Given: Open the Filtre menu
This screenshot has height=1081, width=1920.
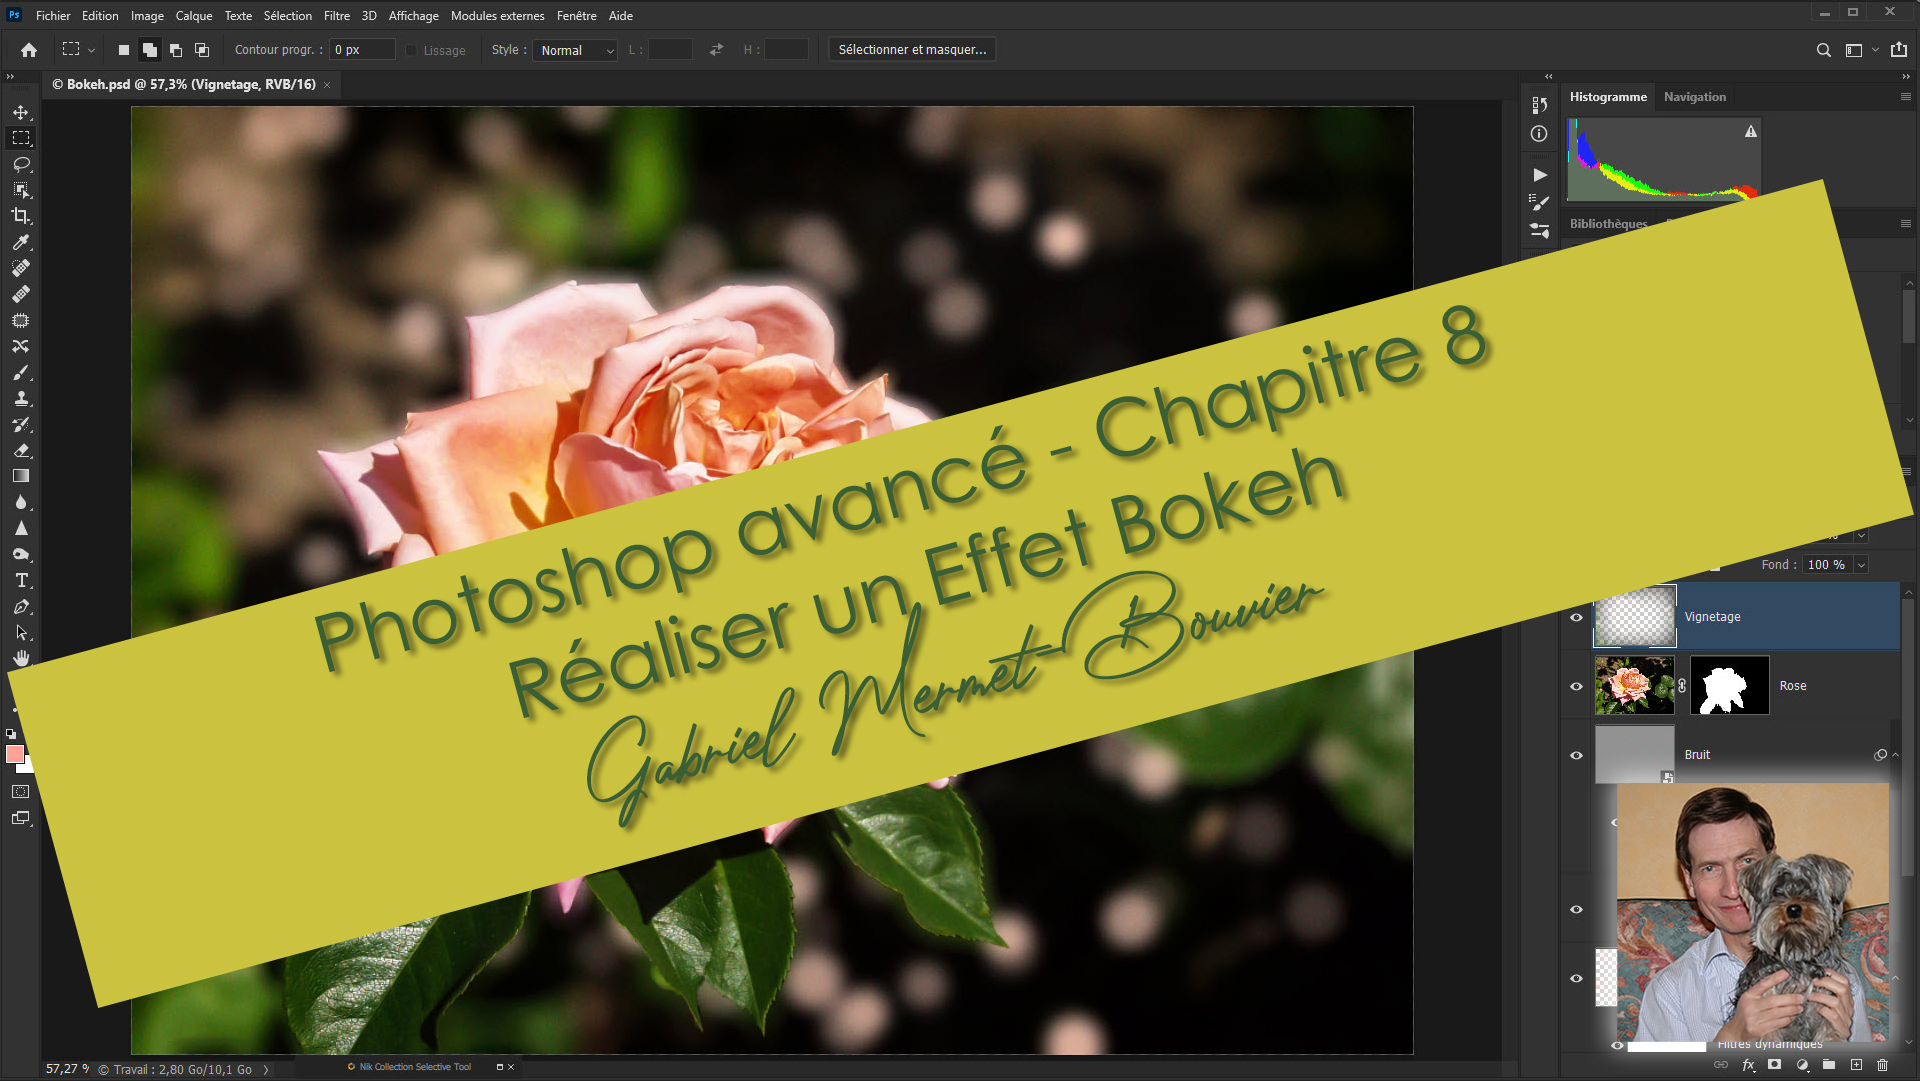Looking at the screenshot, I should [336, 16].
